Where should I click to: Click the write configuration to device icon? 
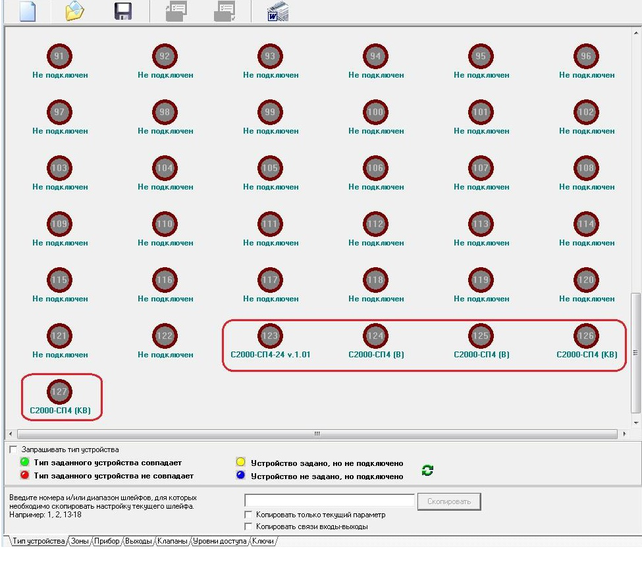(225, 11)
